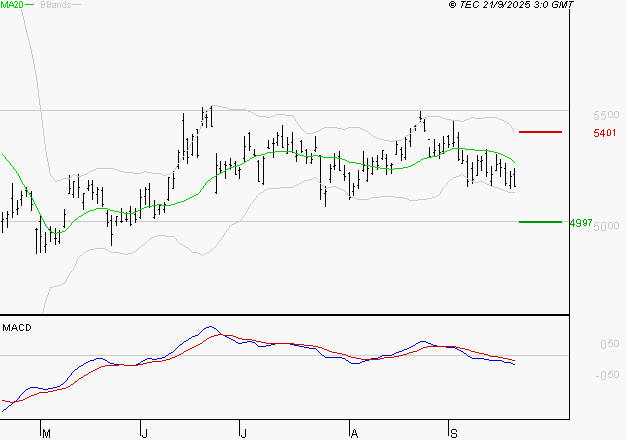This screenshot has width=627, height=440.
Task: Click the 5401 resistance price label
Action: pos(604,133)
